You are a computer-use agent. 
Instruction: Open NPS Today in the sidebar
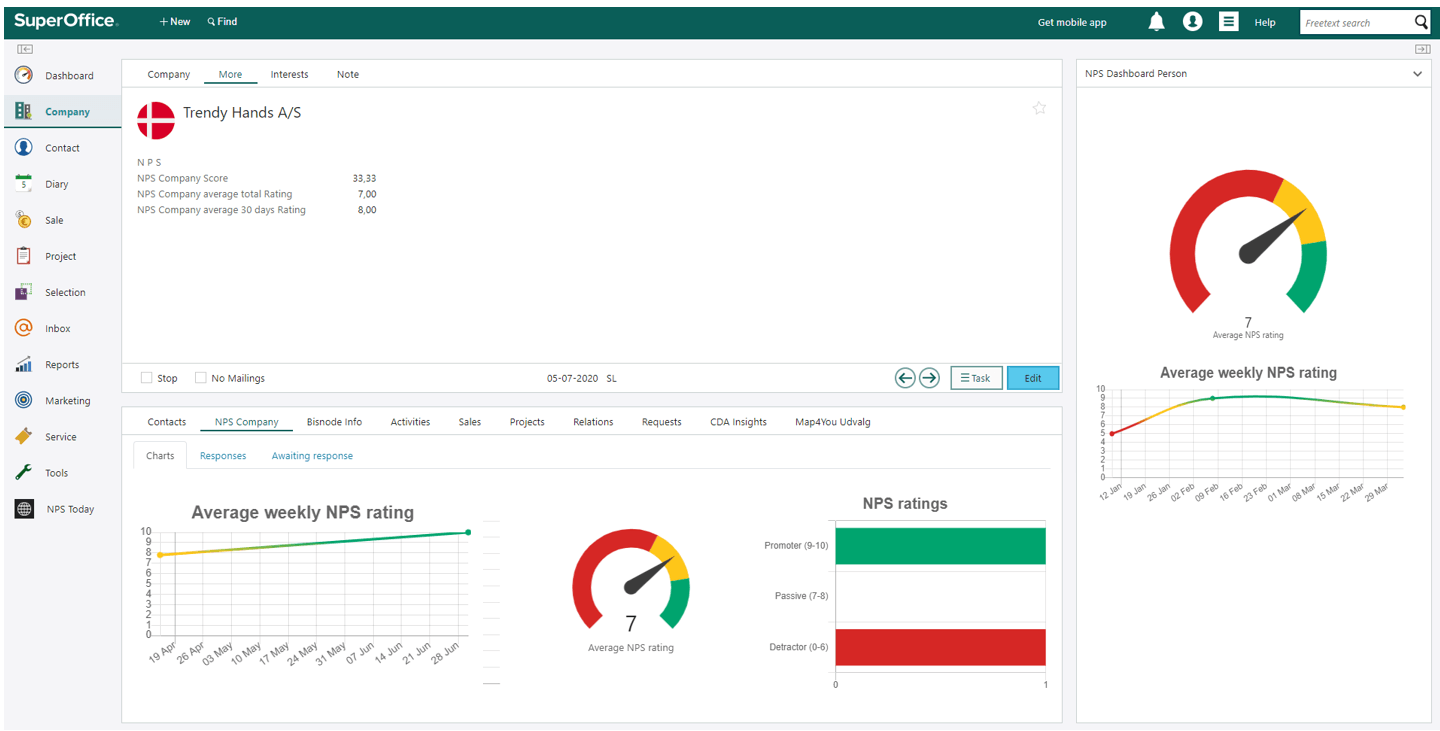pos(69,509)
